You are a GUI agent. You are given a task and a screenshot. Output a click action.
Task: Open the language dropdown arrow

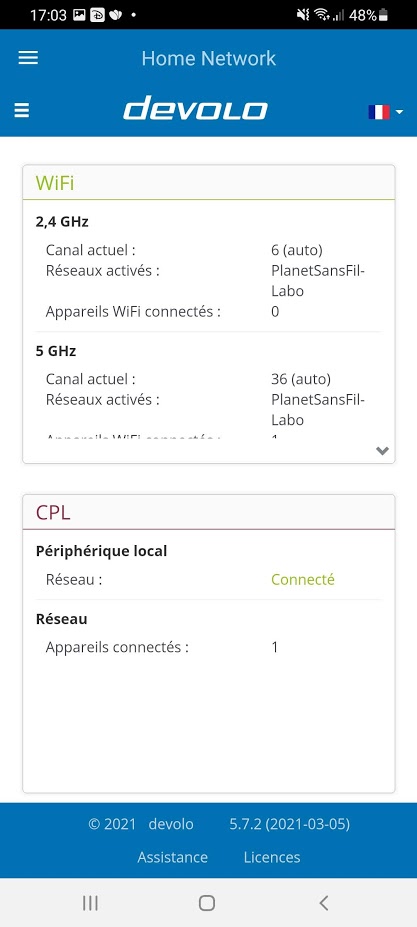[x=399, y=112]
